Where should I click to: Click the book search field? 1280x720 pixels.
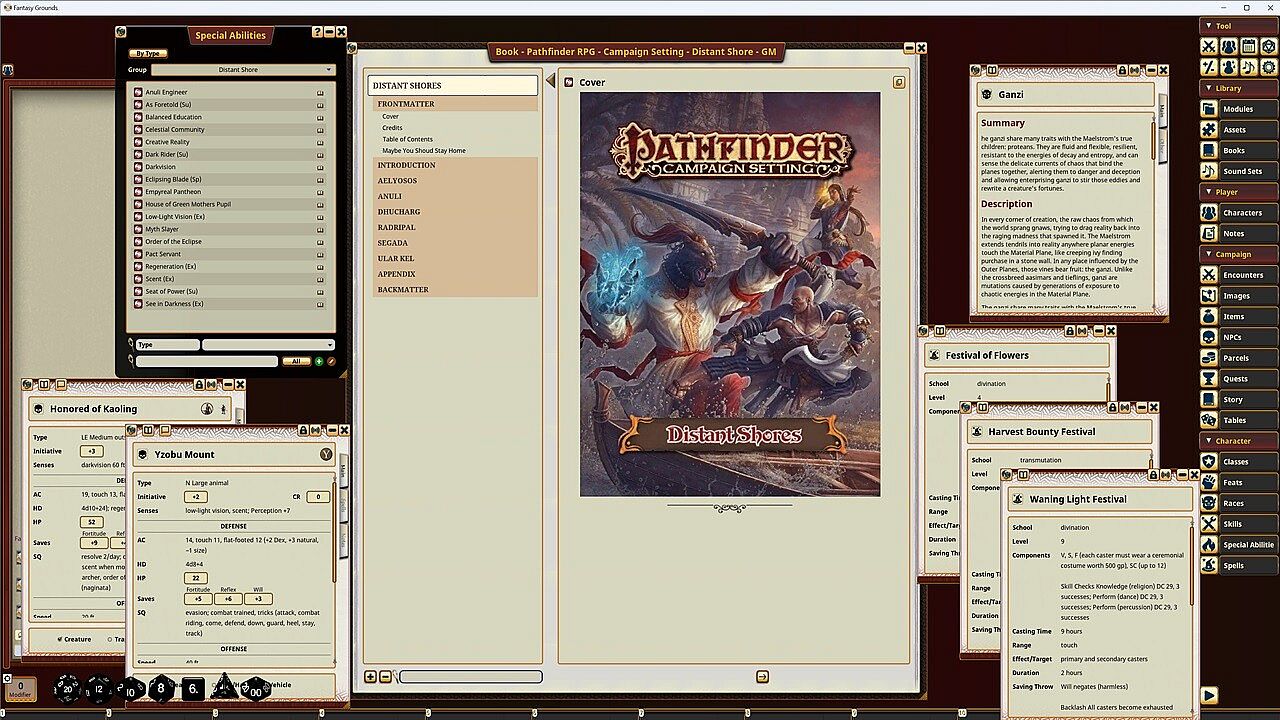(x=470, y=677)
